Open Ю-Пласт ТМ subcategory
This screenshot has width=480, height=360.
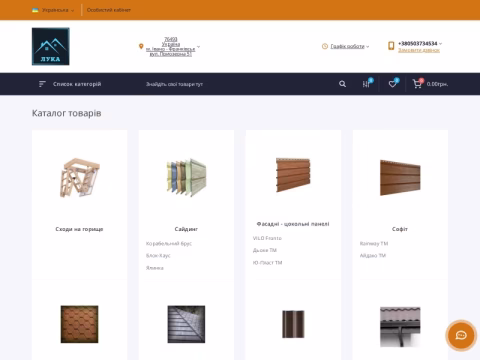click(x=267, y=263)
